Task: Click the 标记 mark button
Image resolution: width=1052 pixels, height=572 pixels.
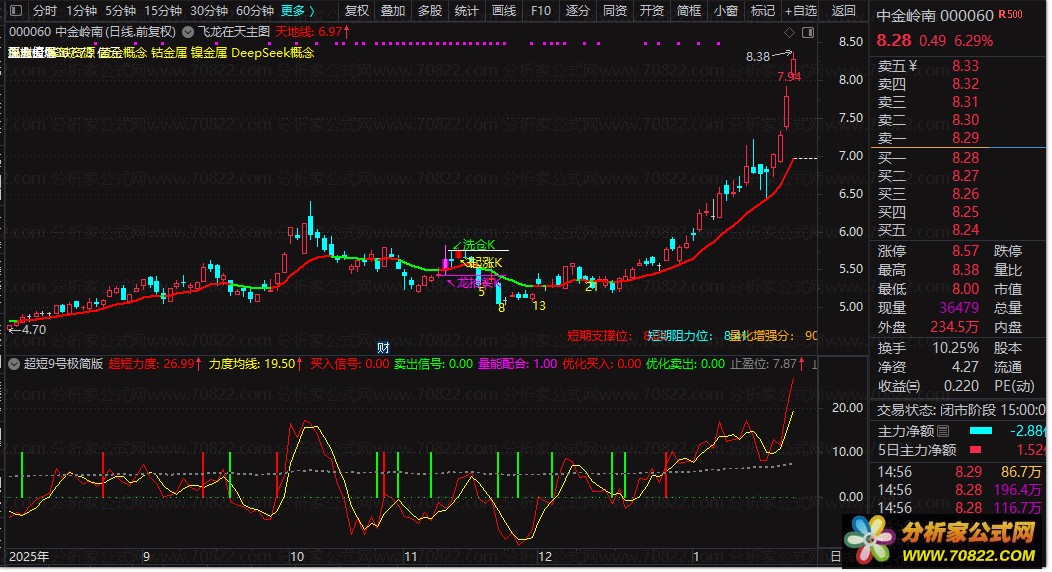Action: click(763, 11)
